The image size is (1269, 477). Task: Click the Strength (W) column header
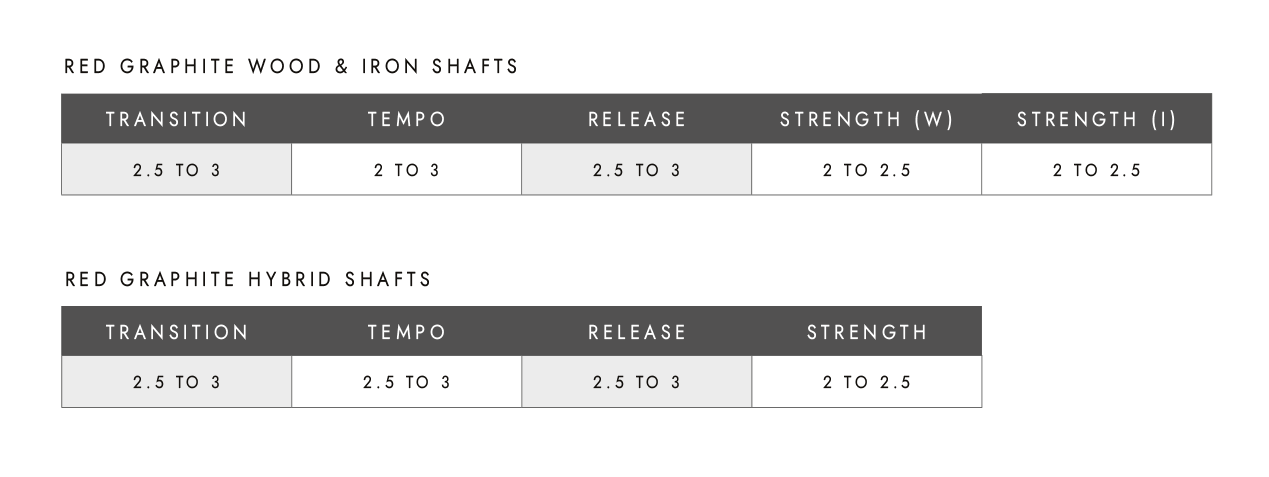point(867,119)
